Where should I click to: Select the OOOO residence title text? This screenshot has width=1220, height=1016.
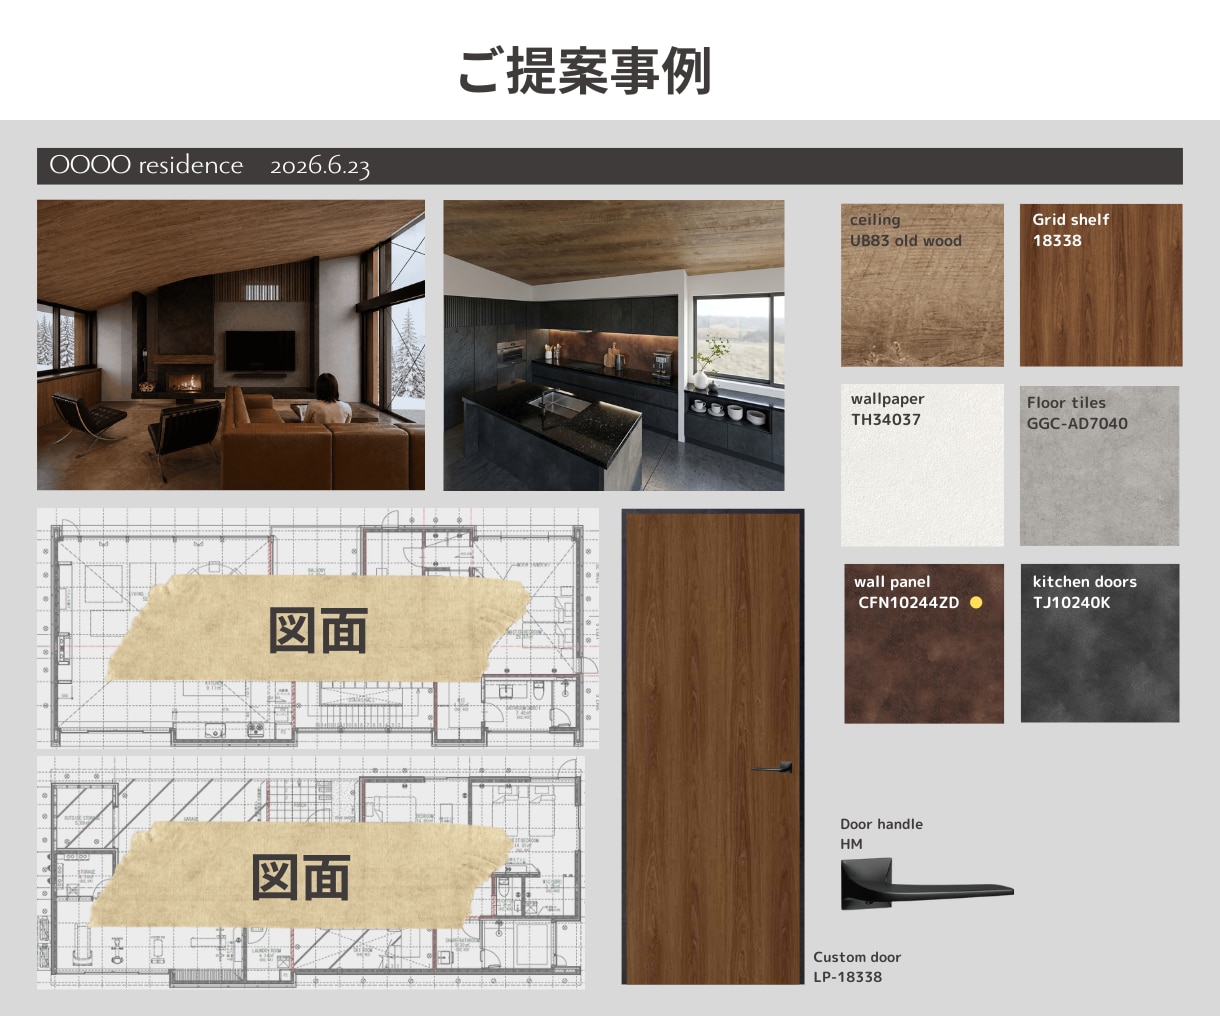pyautogui.click(x=146, y=165)
